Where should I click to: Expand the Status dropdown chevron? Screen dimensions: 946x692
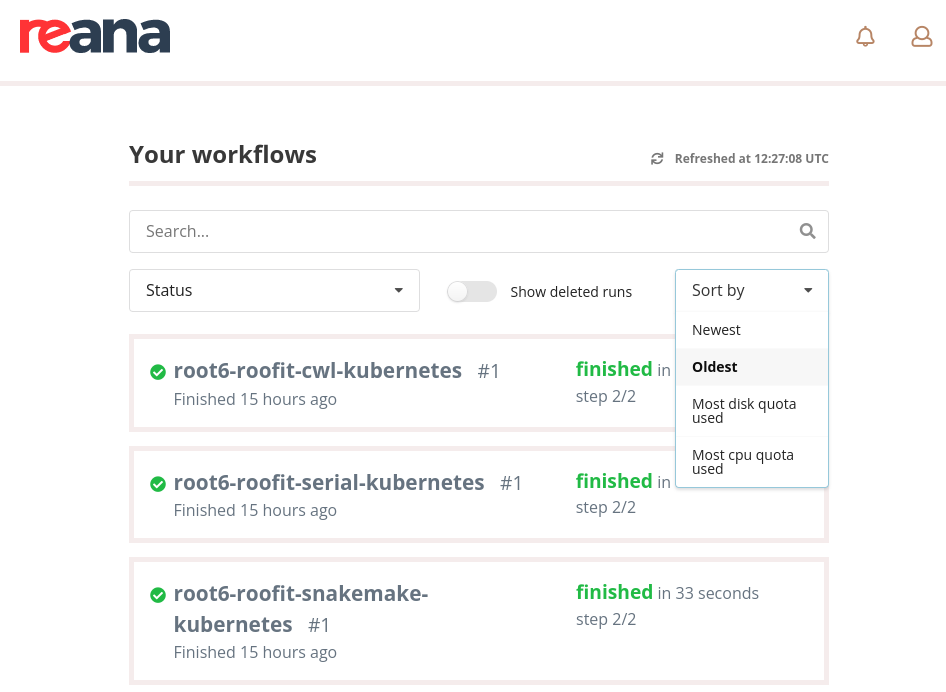tap(400, 290)
